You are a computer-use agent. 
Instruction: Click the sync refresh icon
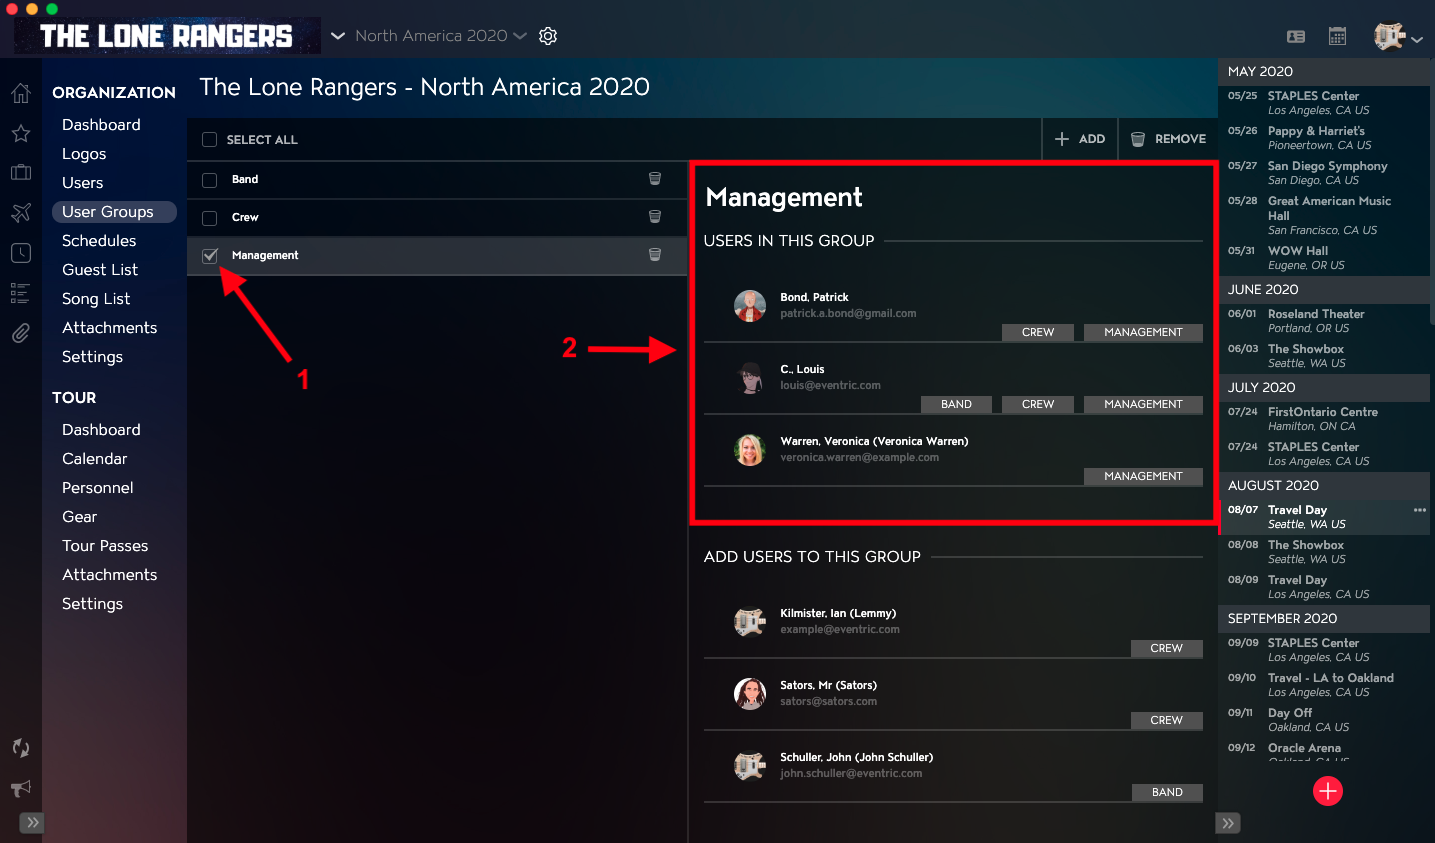[x=21, y=748]
